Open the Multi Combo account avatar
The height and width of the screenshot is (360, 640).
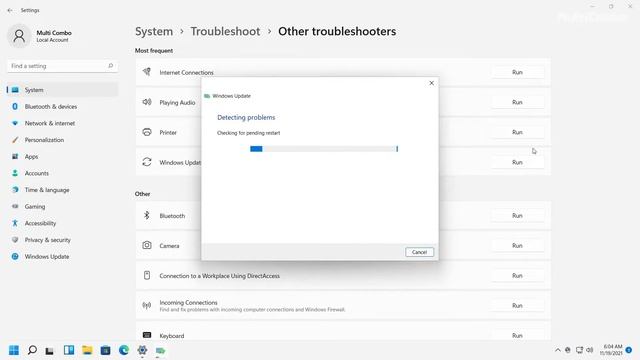(x=19, y=36)
